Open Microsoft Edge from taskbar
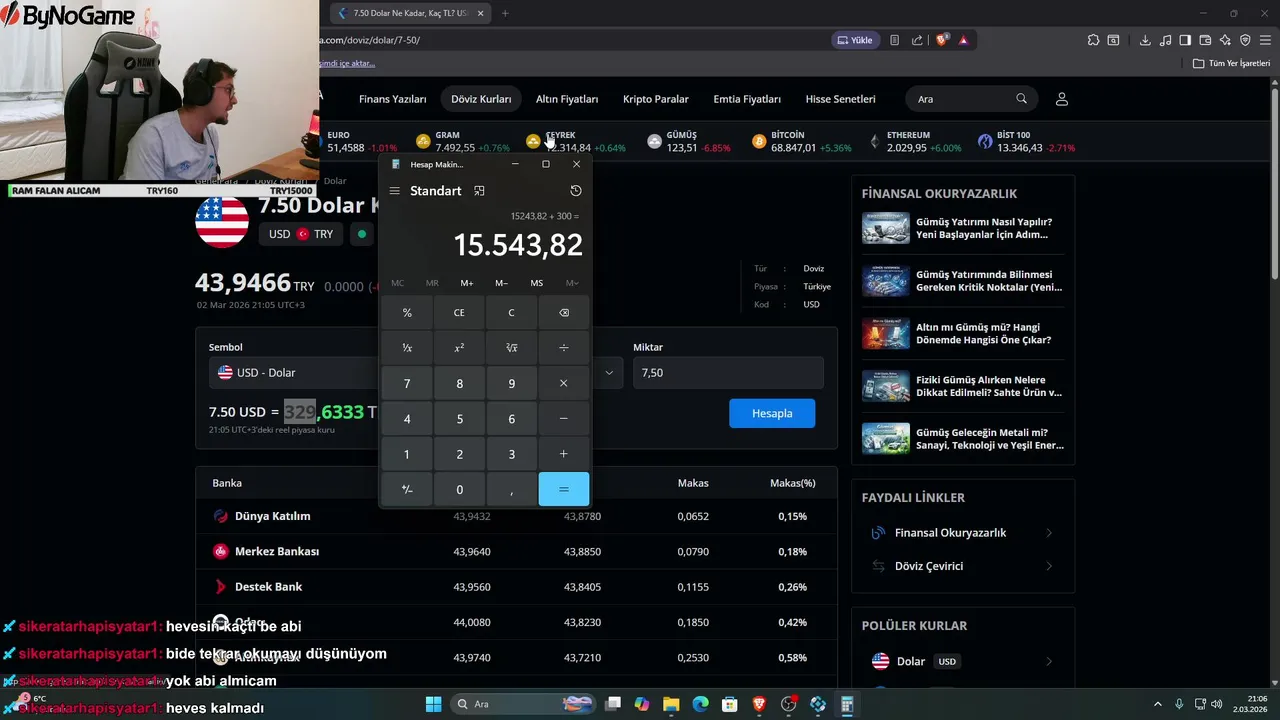Viewport: 1280px width, 720px height. 701,704
